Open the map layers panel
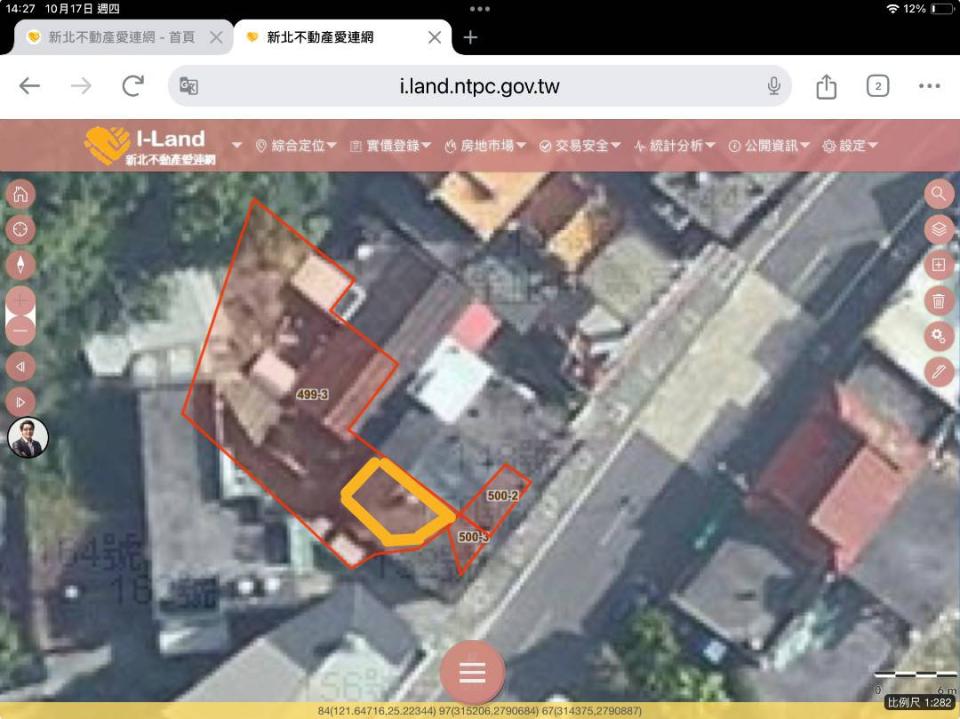This screenshot has width=960, height=719. coord(938,229)
